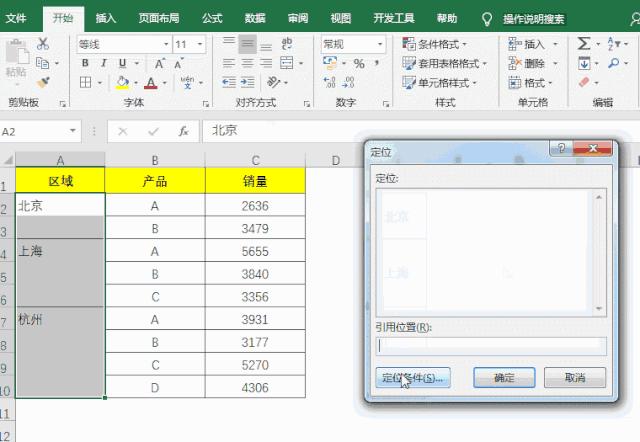Click the Merge and Center icon
Viewport: 640px width, 442px height.
(x=287, y=63)
